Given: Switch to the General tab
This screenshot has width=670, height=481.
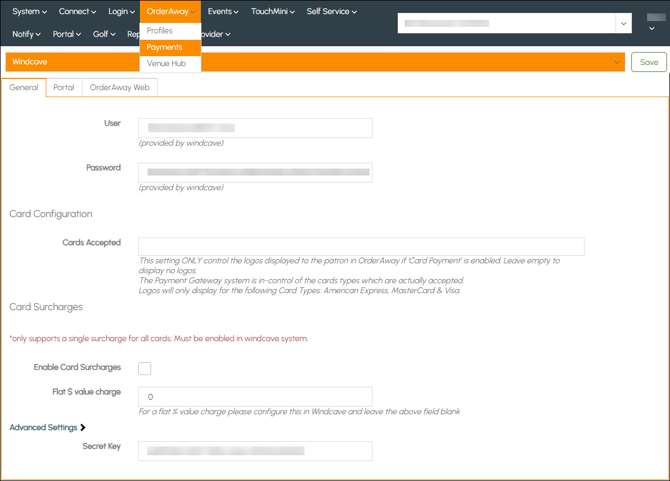Looking at the screenshot, I should (x=24, y=88).
